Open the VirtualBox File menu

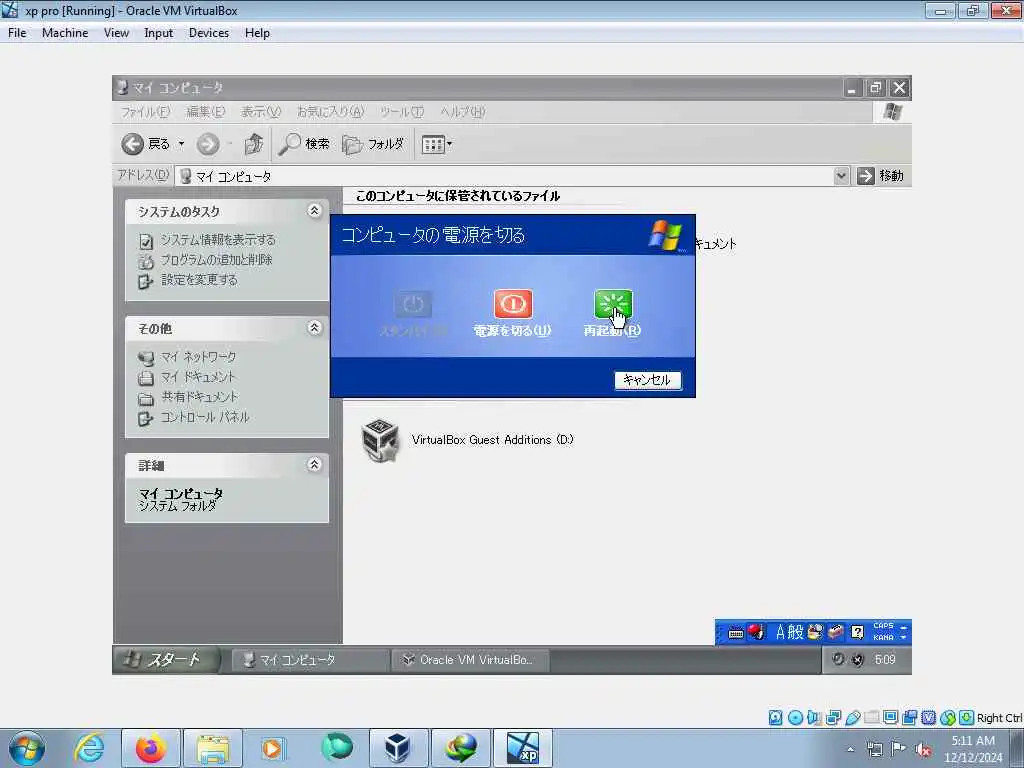coord(17,33)
